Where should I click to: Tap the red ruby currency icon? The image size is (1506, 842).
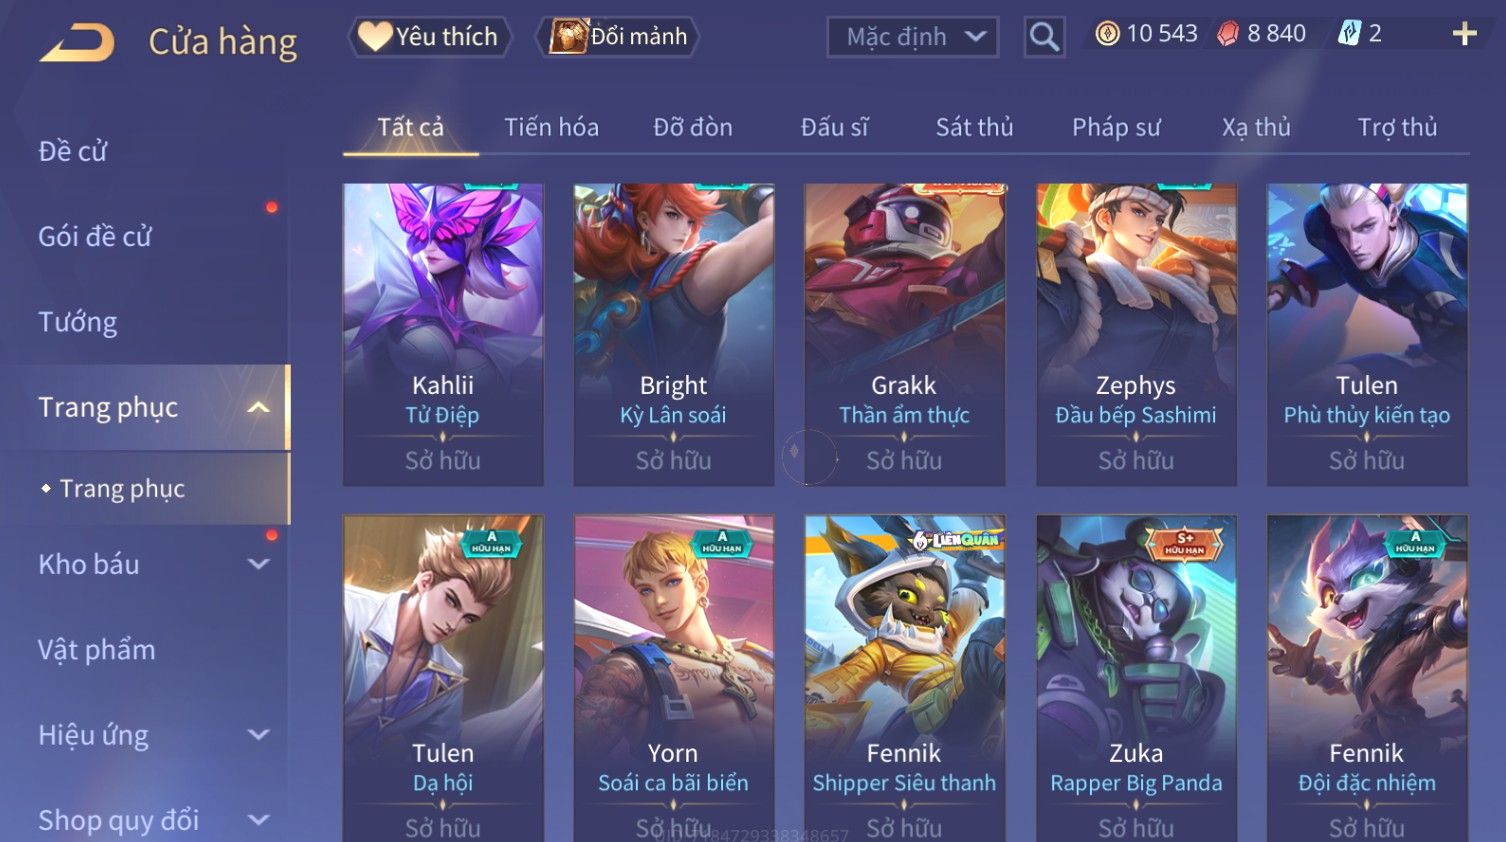[1228, 34]
